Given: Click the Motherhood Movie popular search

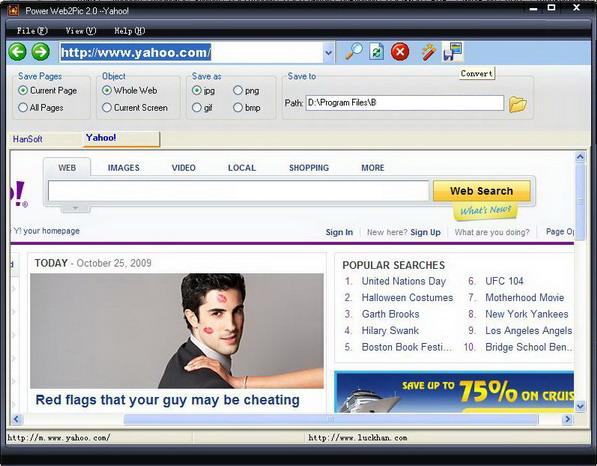Looking at the screenshot, I should click(x=525, y=298).
